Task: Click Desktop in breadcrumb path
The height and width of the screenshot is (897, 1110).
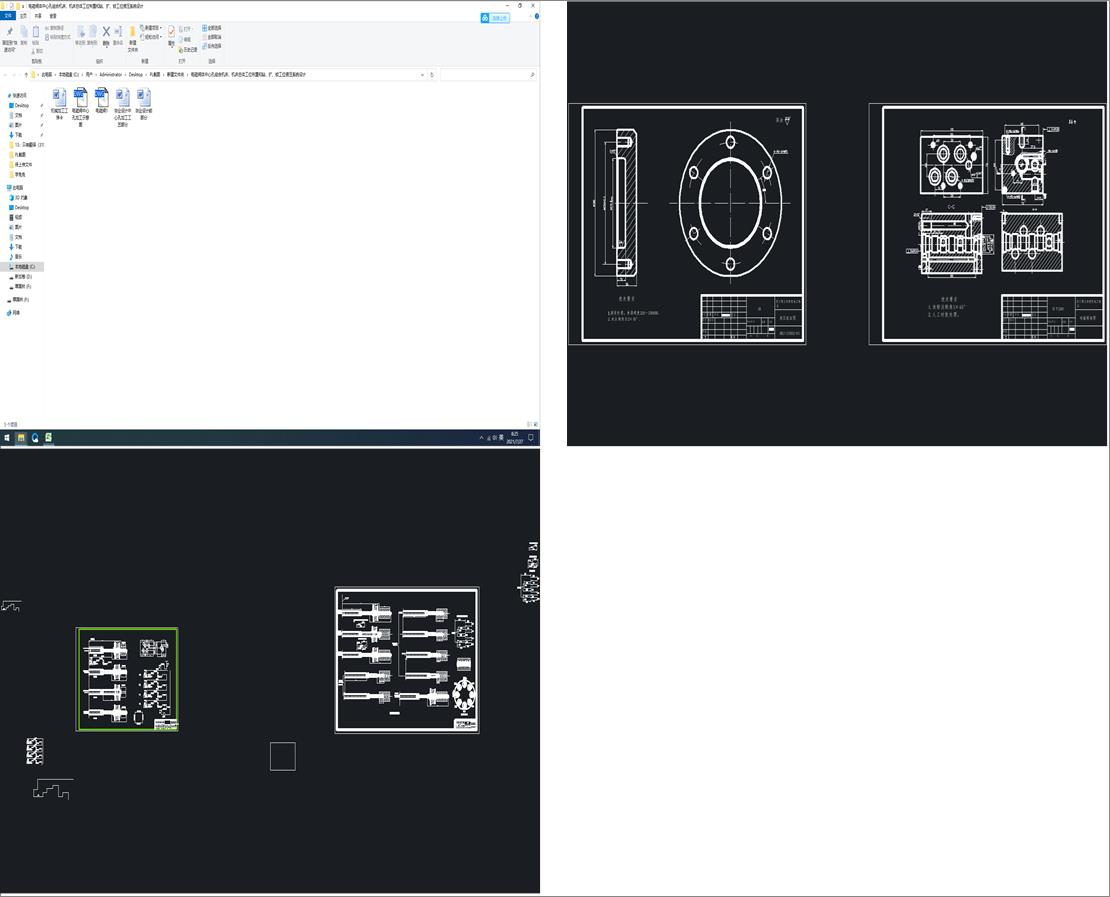Action: tap(135, 74)
